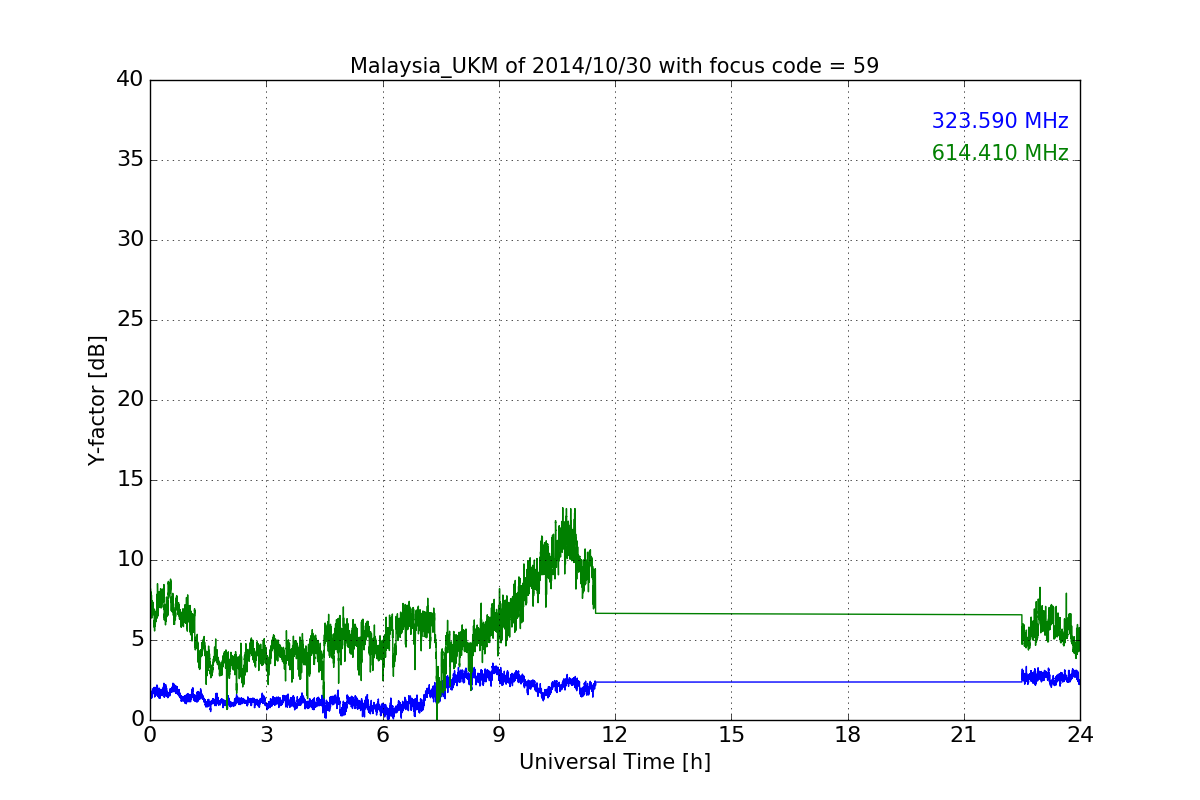Click the x-axis tick label 24
1200x800 pixels.
click(1080, 735)
